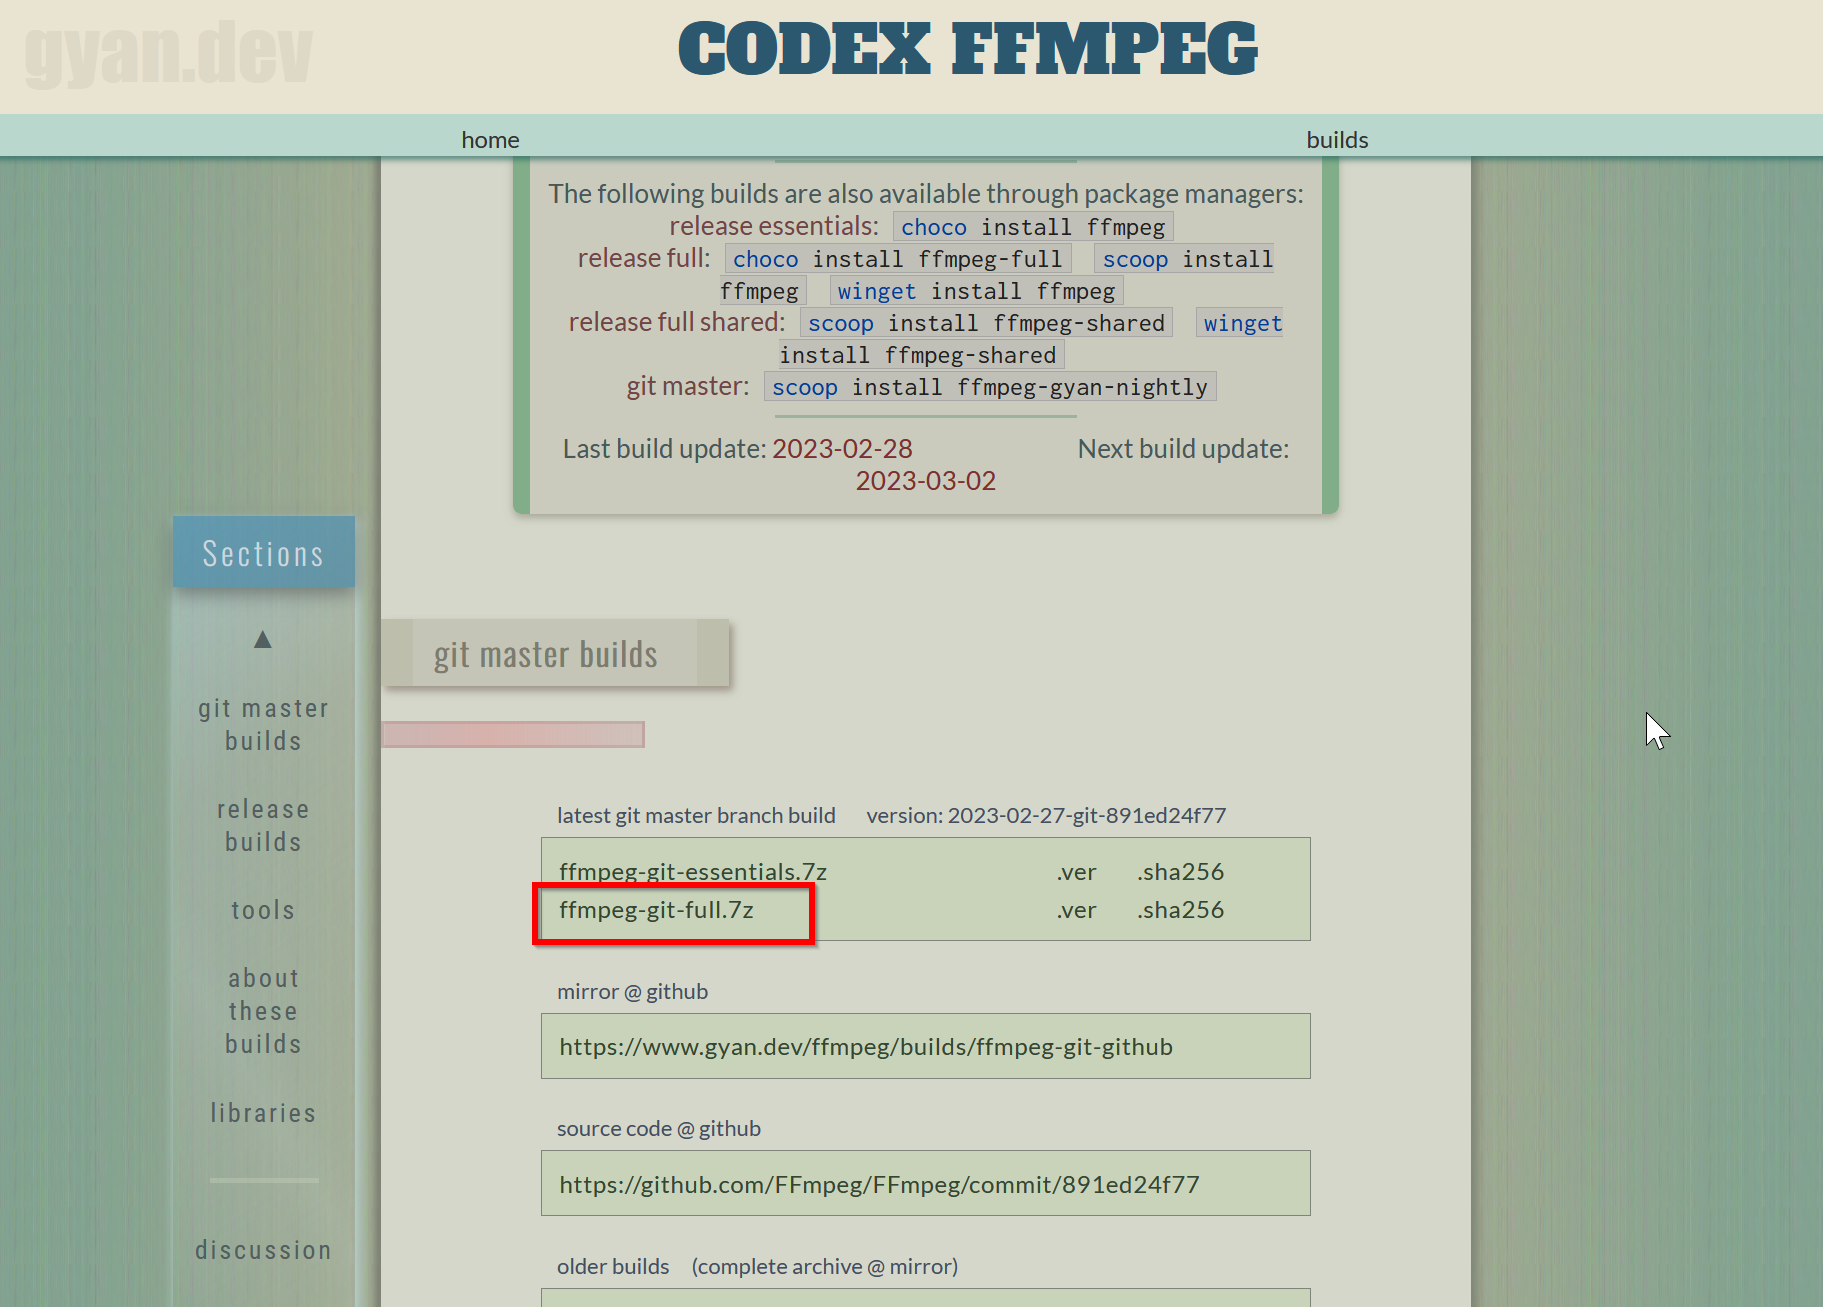Download ffmpeg-git-full.7z

pyautogui.click(x=656, y=910)
